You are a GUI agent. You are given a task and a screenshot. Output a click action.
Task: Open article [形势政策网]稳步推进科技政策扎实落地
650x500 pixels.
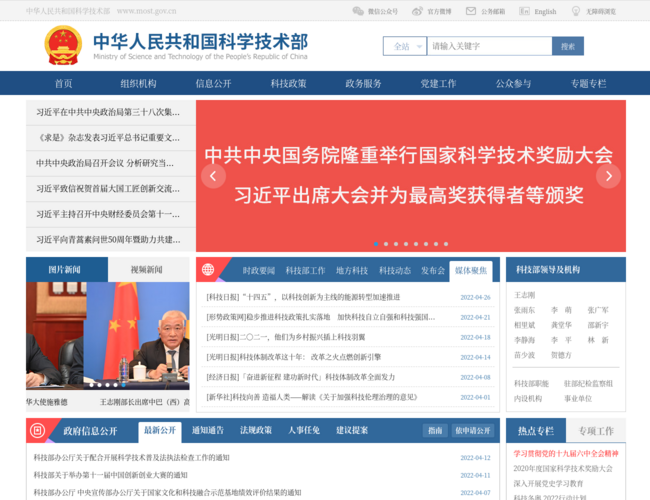320,317
